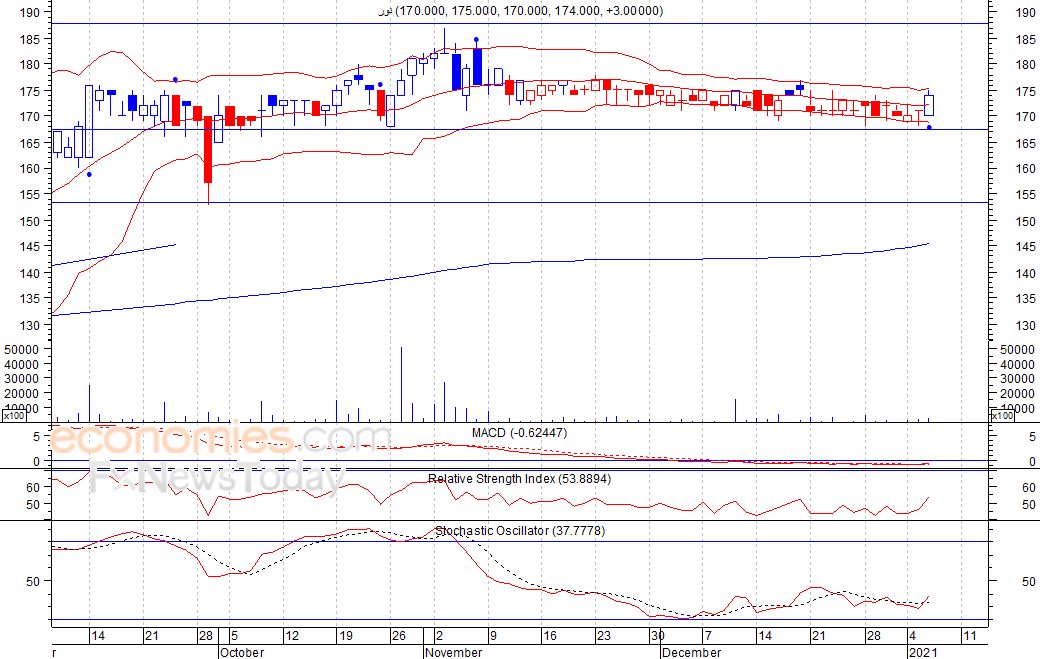Select MACD level 0 on the left axis
This screenshot has width=1040, height=659.
coord(37,461)
